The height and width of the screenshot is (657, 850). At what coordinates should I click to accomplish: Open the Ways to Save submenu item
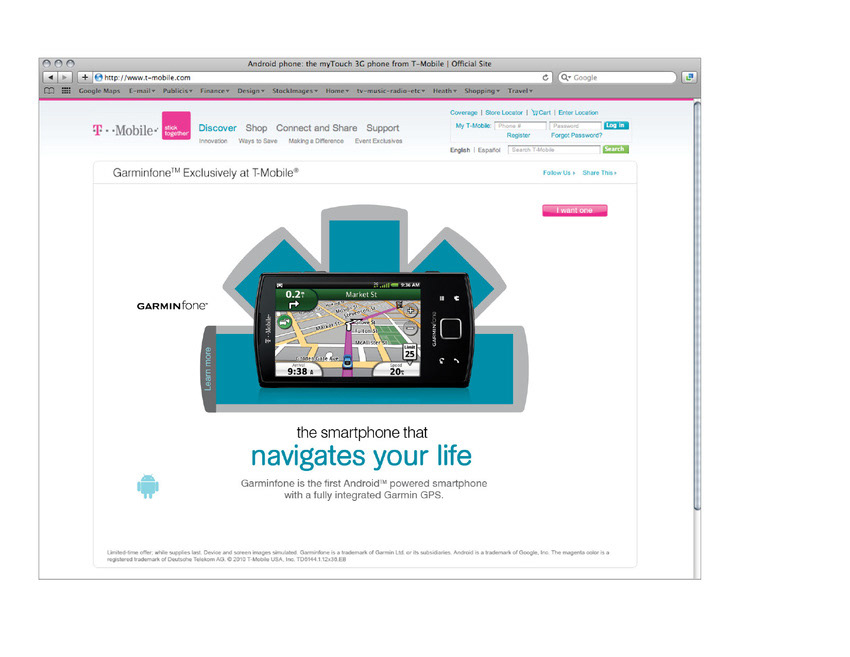(258, 141)
